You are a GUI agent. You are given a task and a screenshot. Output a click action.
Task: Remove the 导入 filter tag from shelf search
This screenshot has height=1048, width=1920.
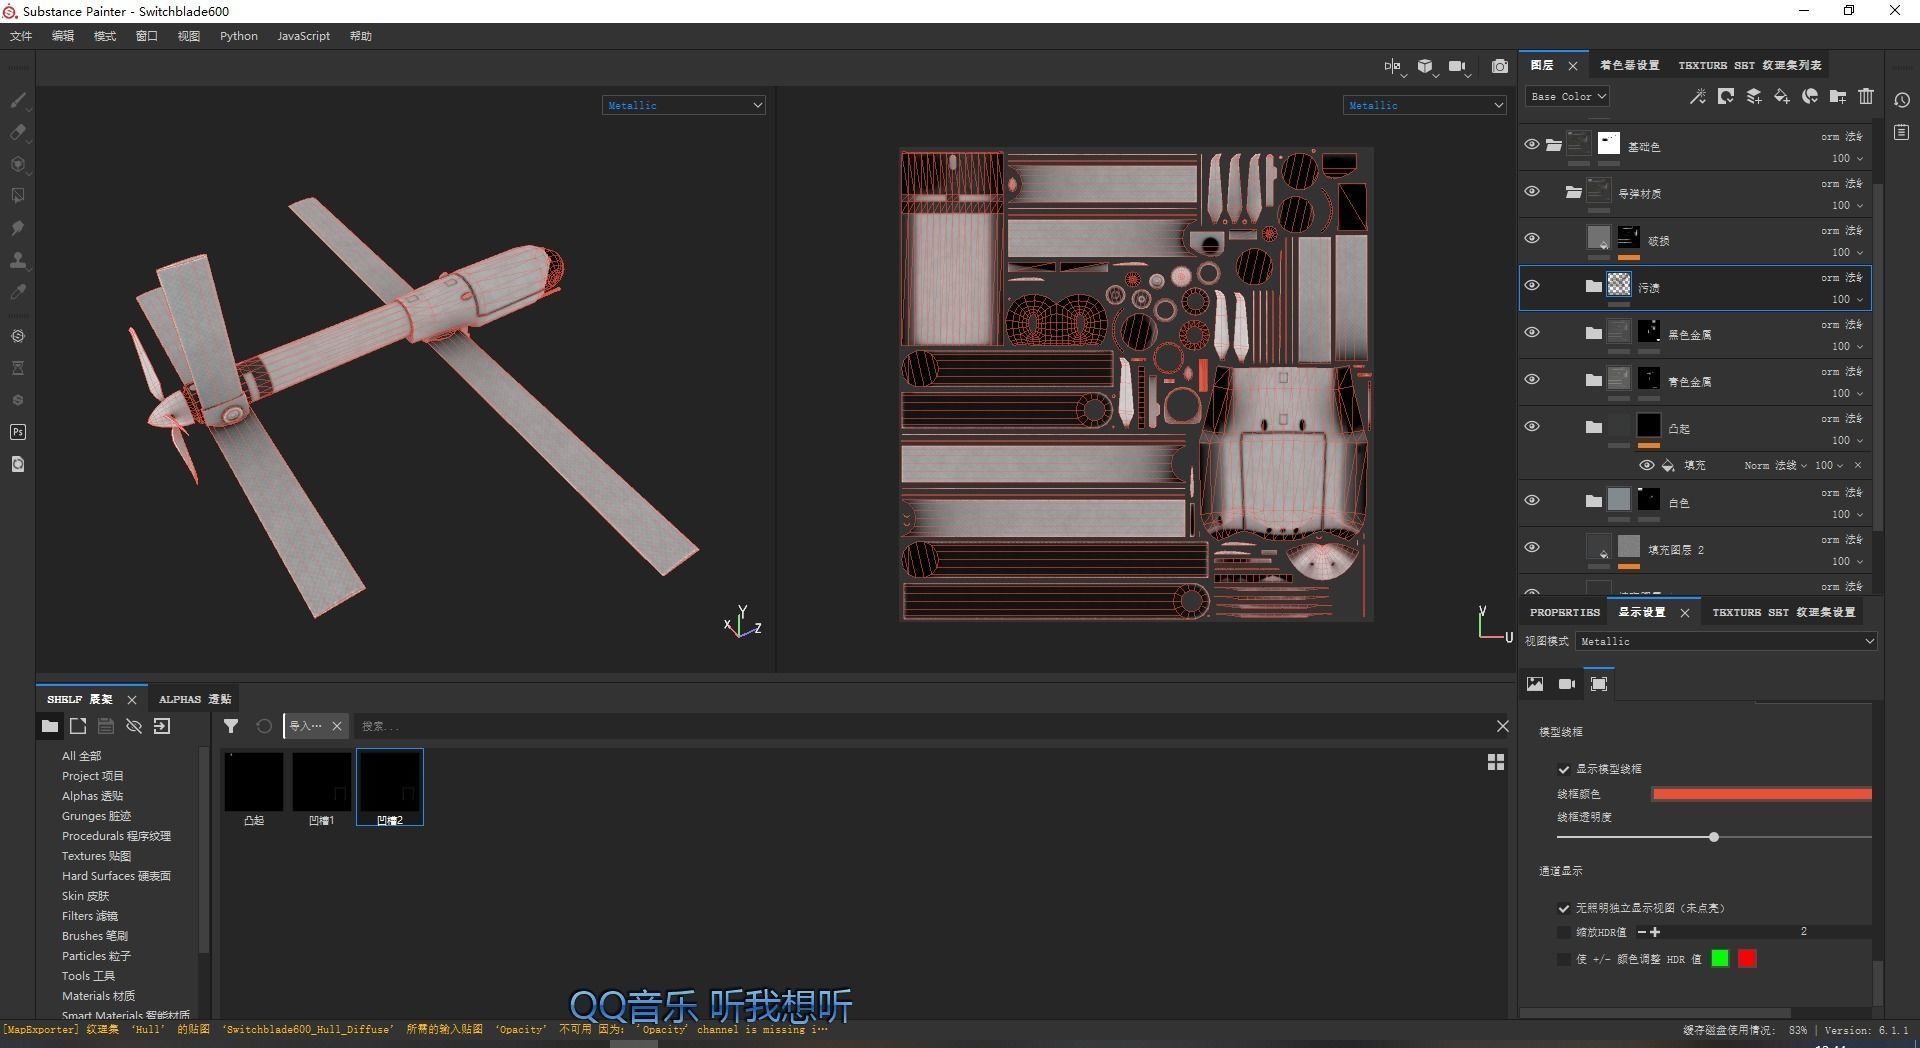337,726
